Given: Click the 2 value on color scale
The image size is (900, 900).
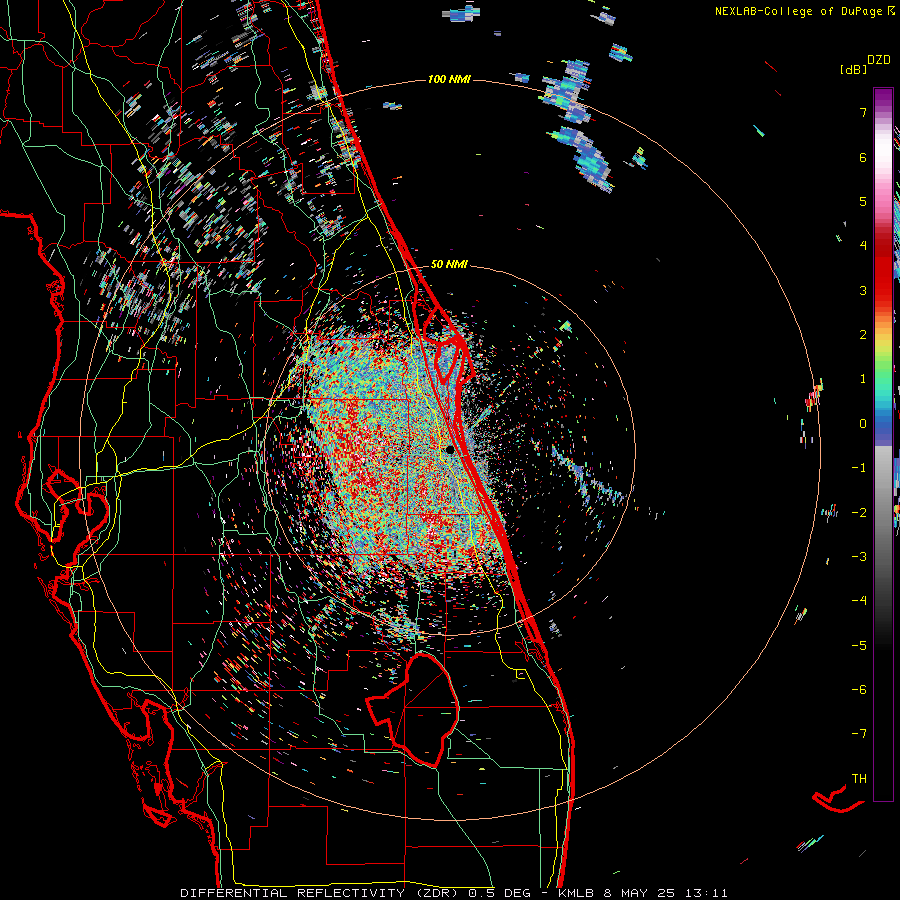Looking at the screenshot, I should [x=863, y=335].
